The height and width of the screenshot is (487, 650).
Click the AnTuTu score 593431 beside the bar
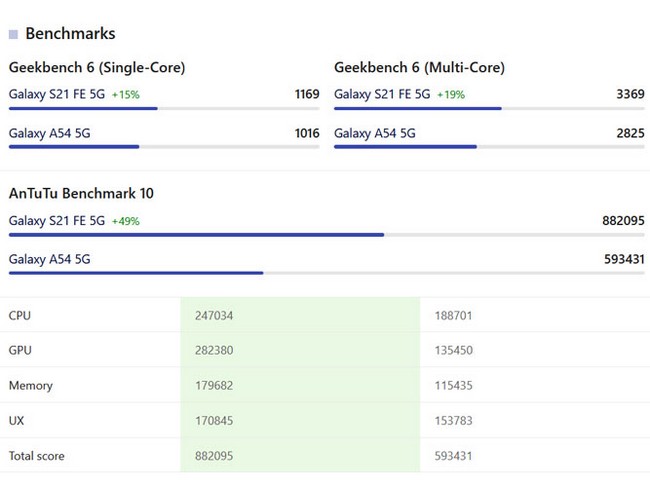[x=624, y=259]
